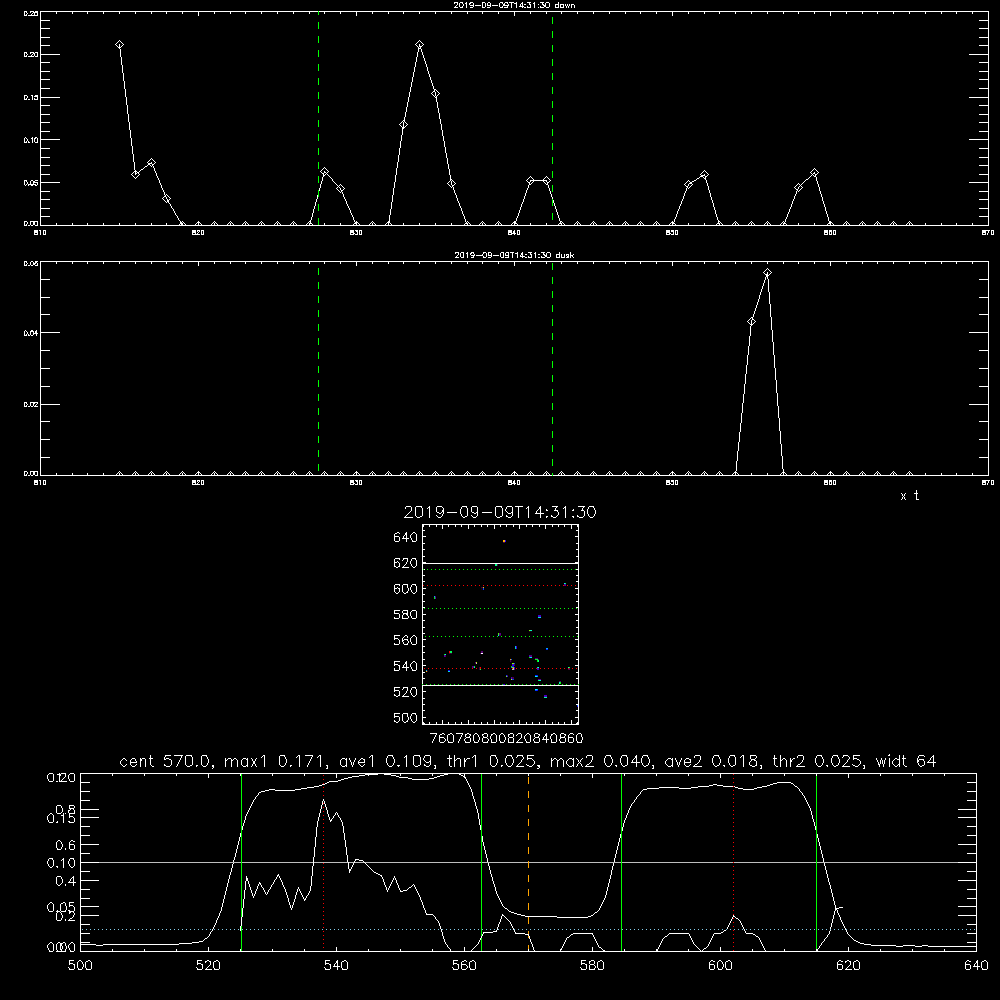Click the '2019-09-09T14:31:30 dawn' plot title
This screenshot has width=1000, height=1000.
[514, 5]
